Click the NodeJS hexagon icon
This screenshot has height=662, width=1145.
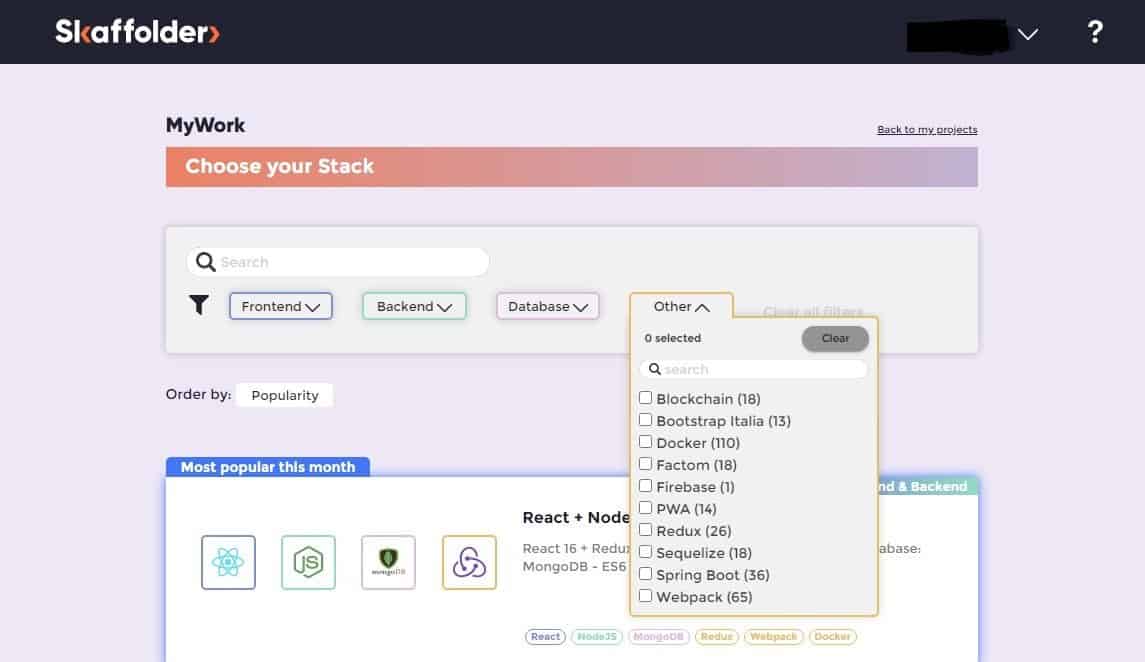pyautogui.click(x=308, y=562)
